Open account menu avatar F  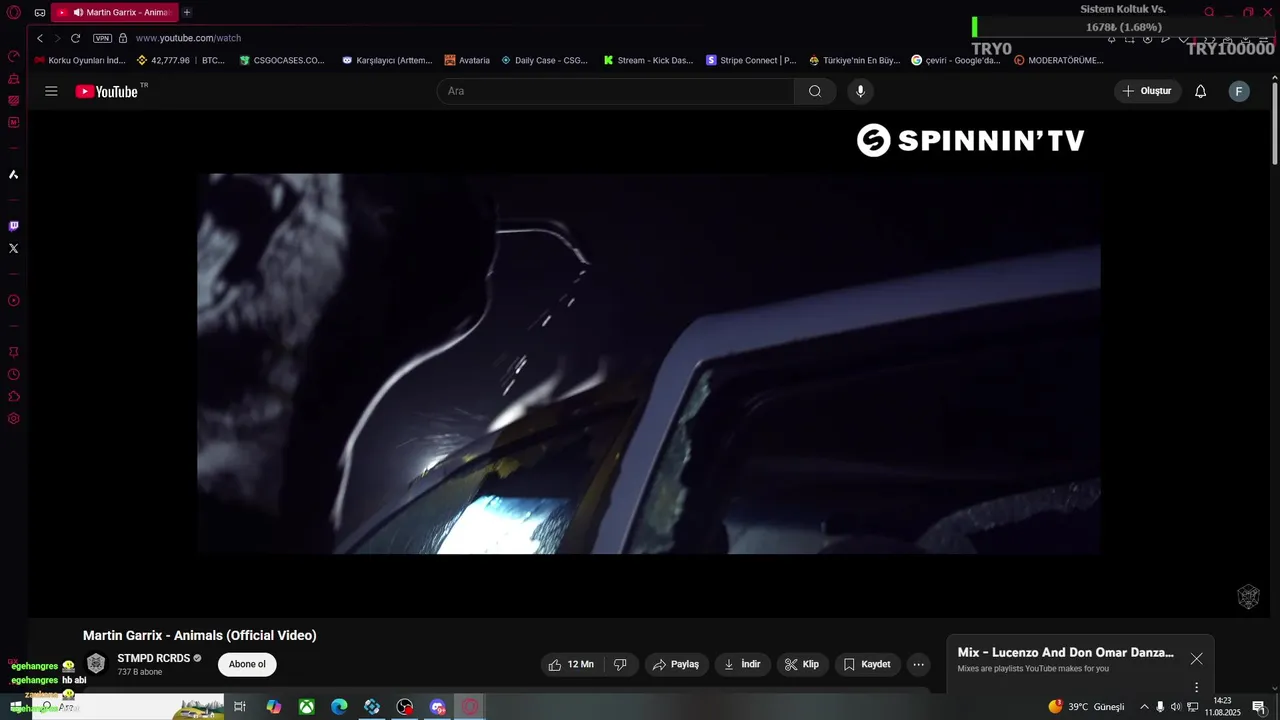(1239, 91)
